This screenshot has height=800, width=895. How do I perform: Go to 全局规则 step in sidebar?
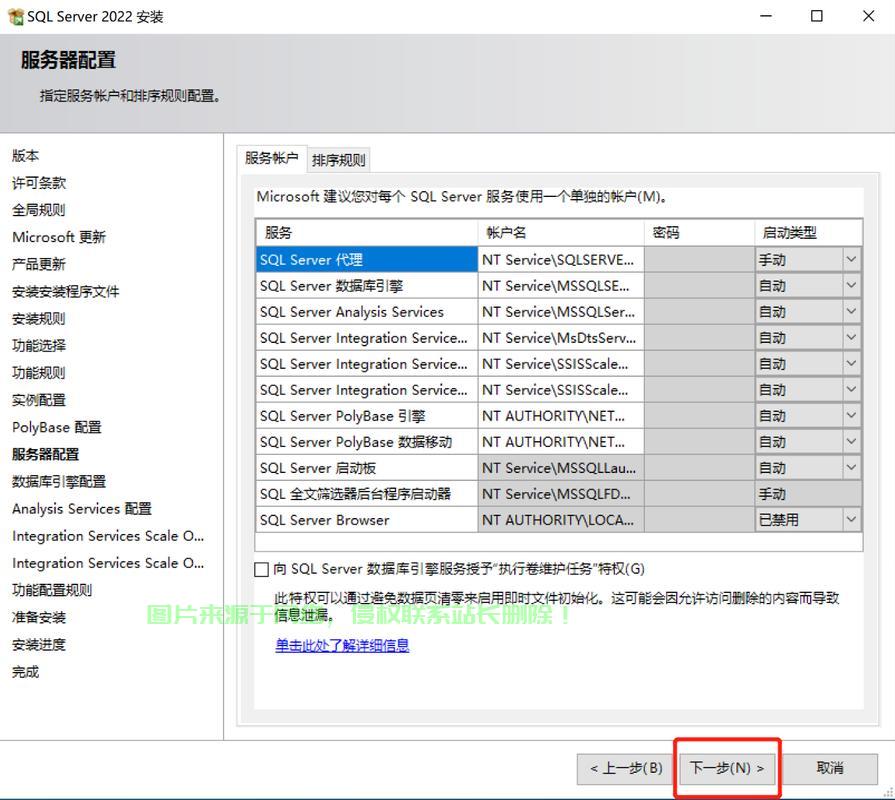tap(39, 209)
